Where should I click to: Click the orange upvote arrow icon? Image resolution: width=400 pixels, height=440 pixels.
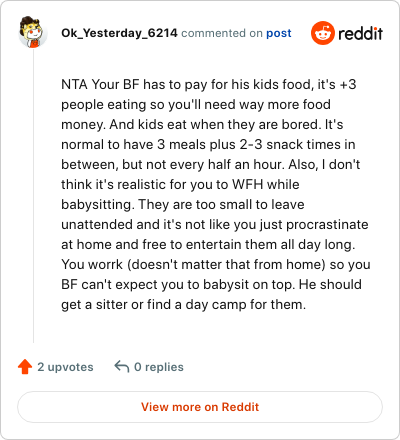point(25,367)
